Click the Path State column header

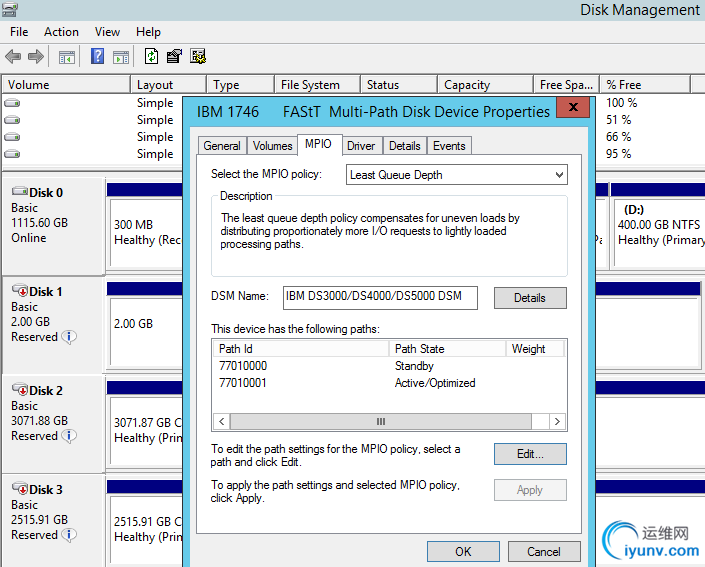point(448,349)
